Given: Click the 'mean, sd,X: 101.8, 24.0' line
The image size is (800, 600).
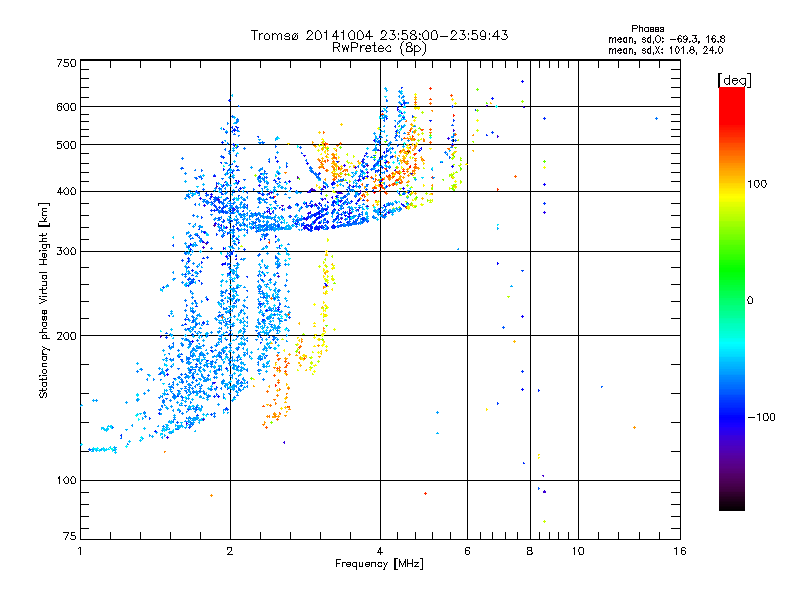Looking at the screenshot, I should [x=665, y=50].
